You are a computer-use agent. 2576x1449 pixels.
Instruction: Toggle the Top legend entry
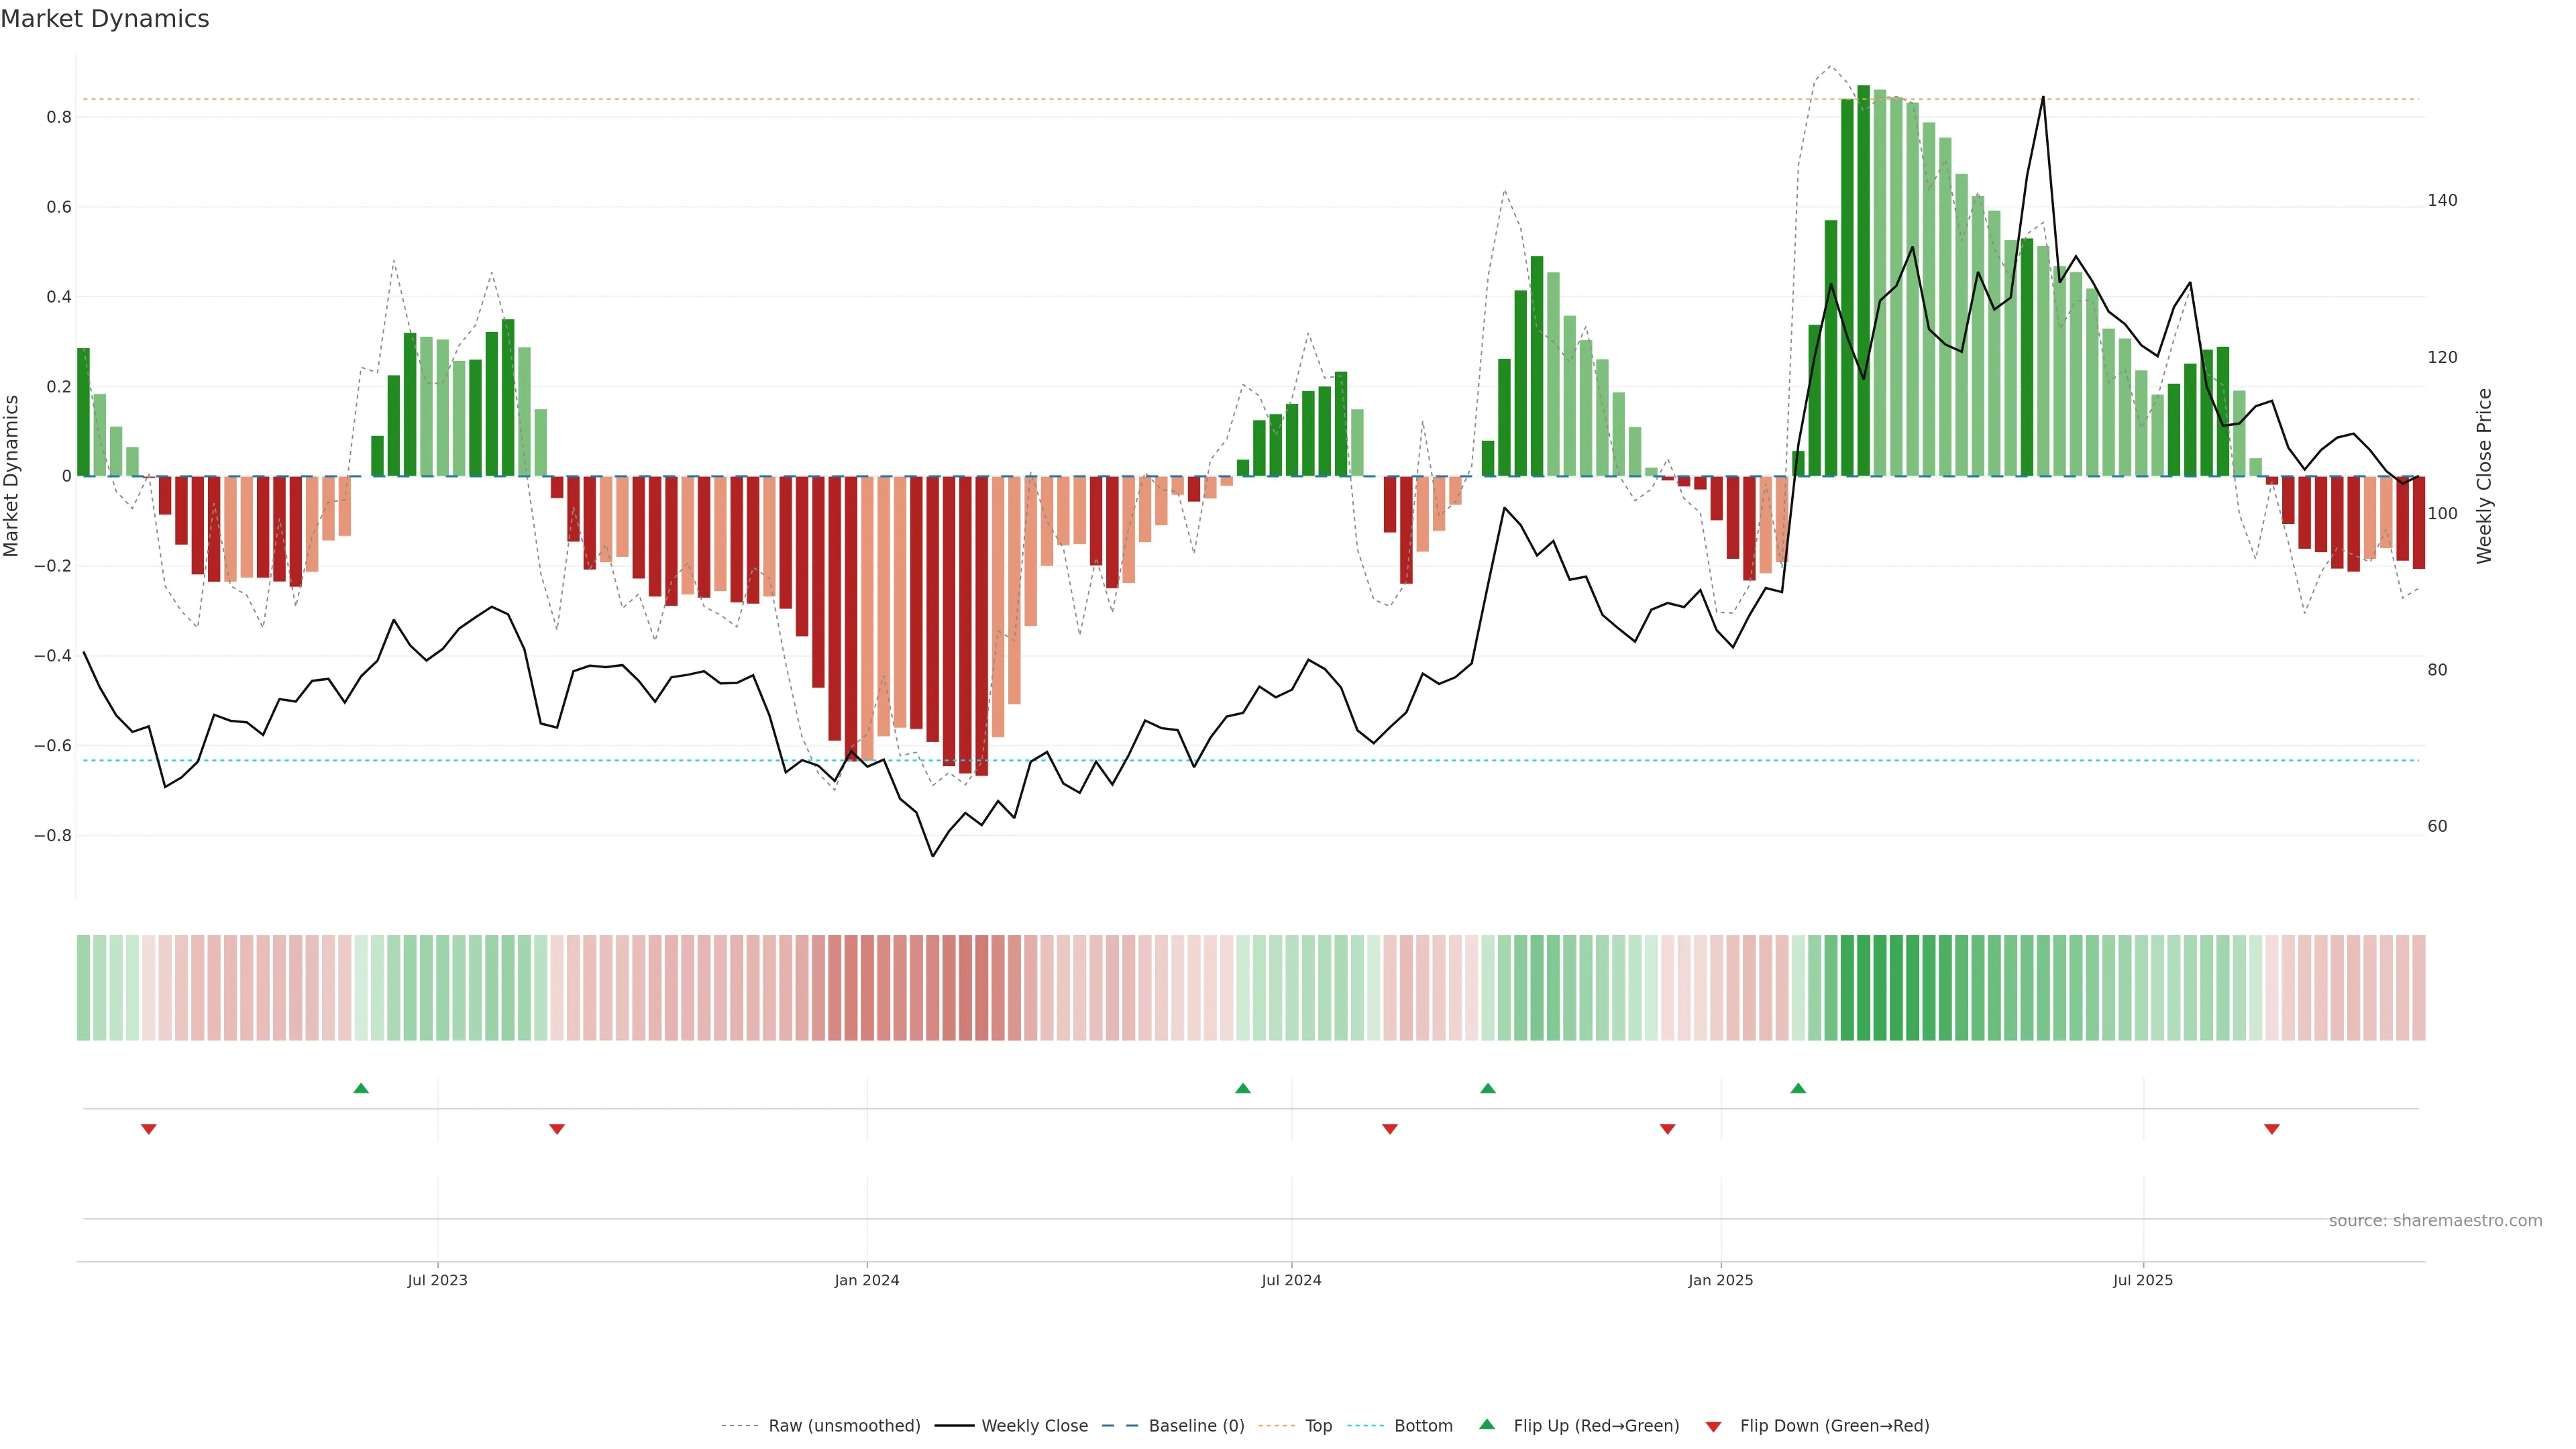1318,1426
